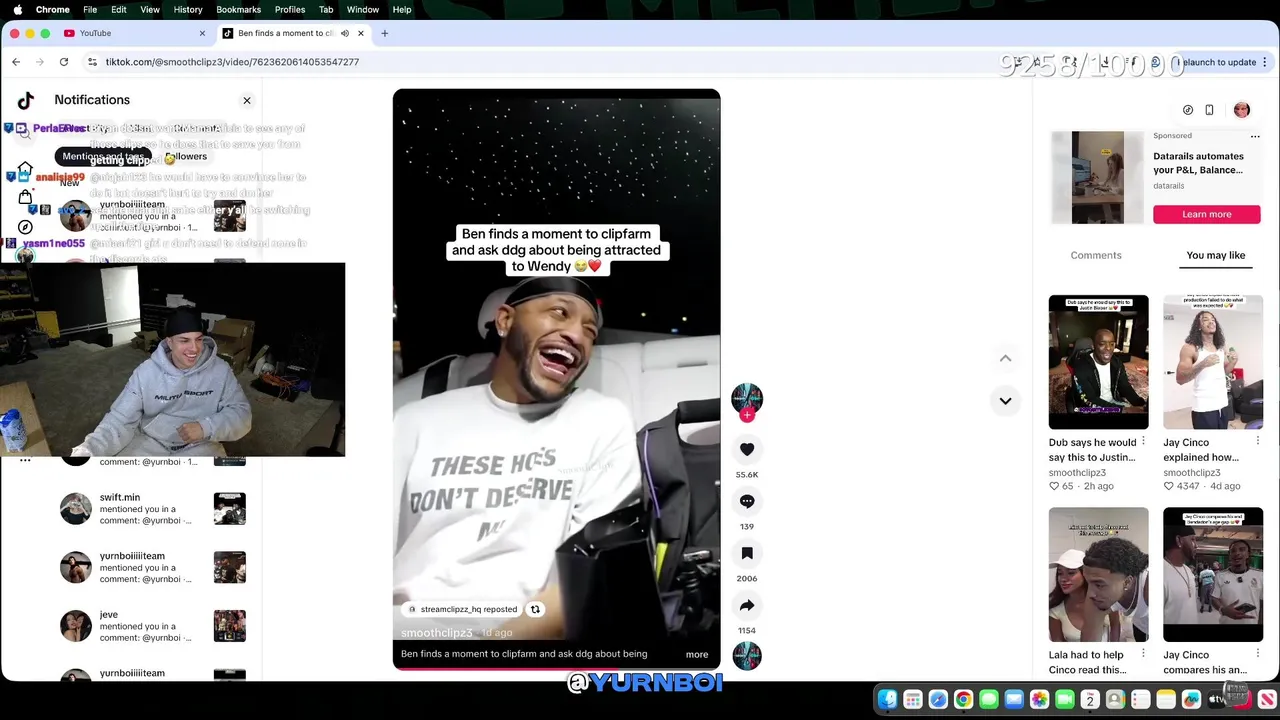Open the Apple menu
This screenshot has width=1280, height=720.
coord(17,9)
